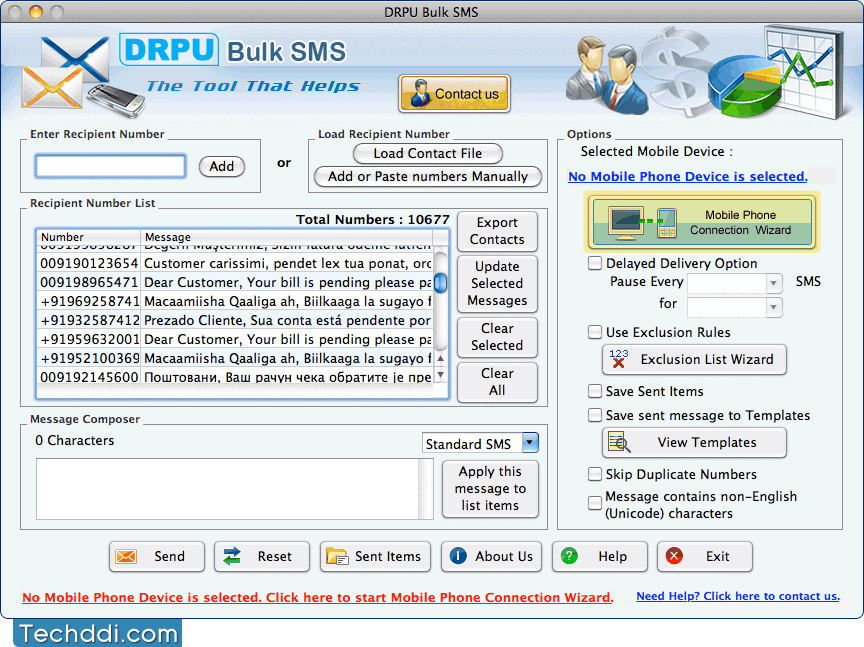Click 'Customer carissimi' message cell
Image resolution: width=864 pixels, height=647 pixels.
click(287, 263)
